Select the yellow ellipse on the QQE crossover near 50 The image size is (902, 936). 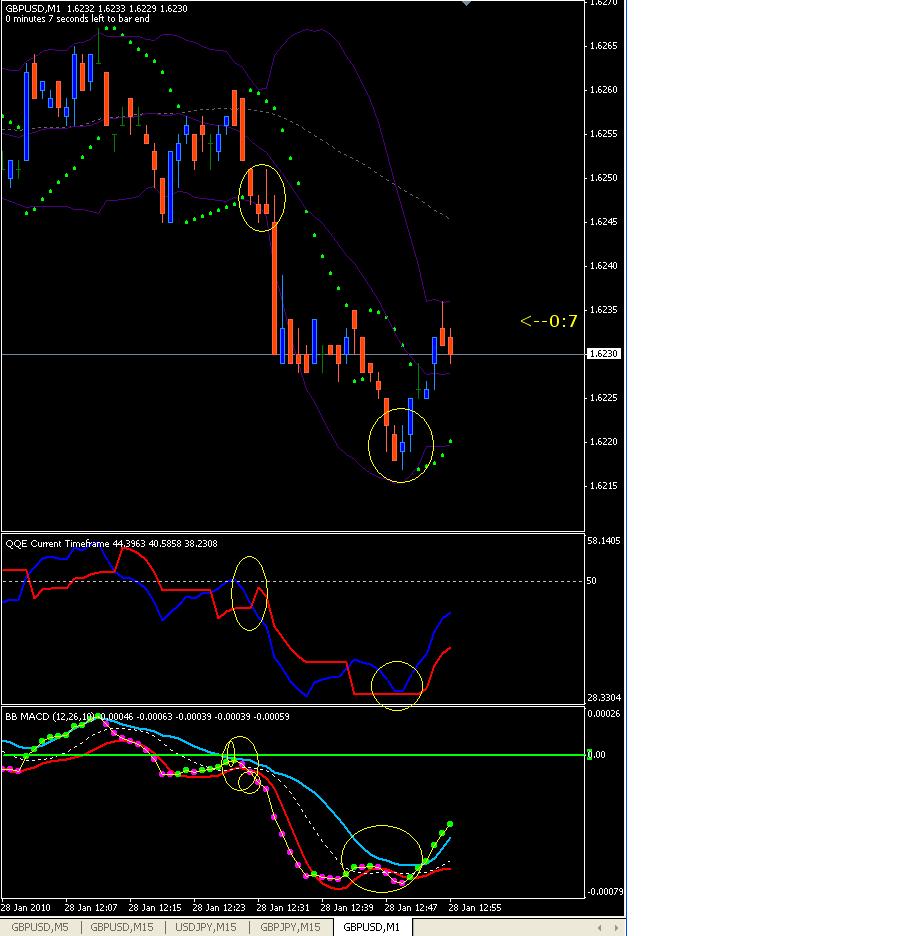pos(250,593)
